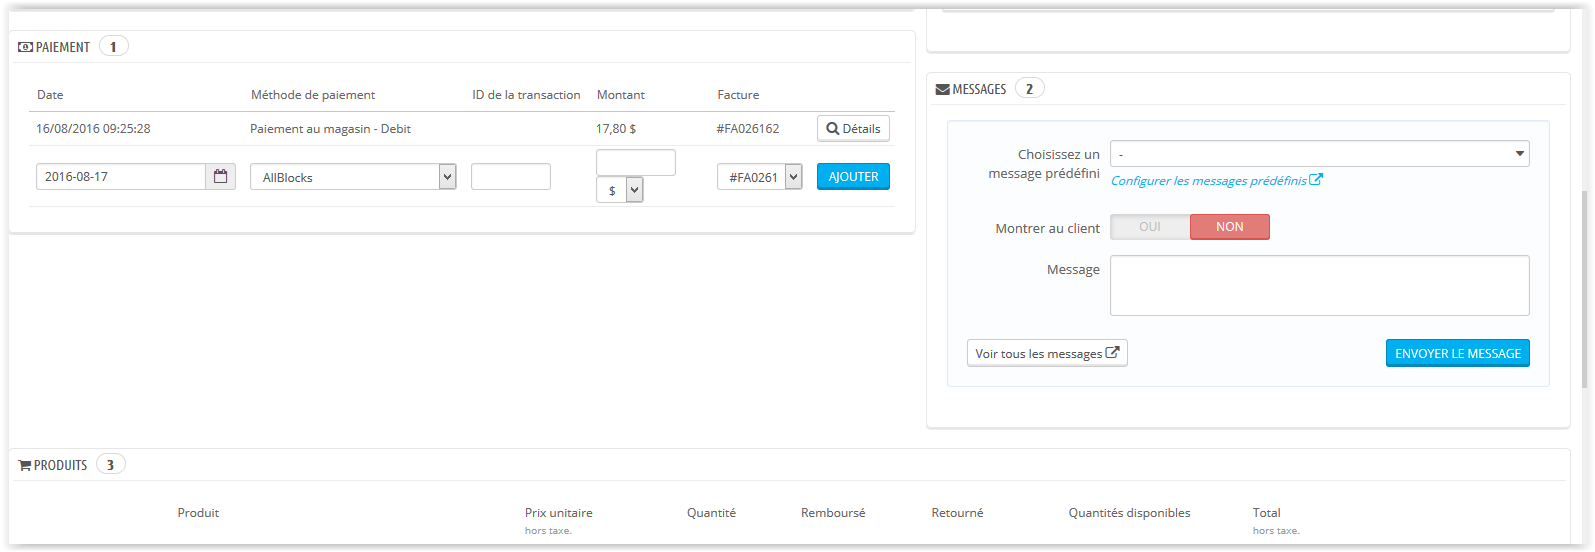Open Configurer les messages prédéfinis link

click(1217, 181)
